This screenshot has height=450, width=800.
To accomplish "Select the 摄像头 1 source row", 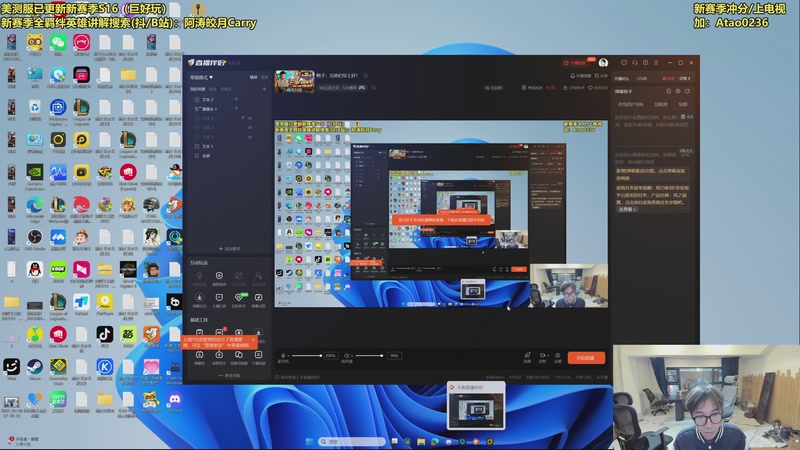I will pyautogui.click(x=230, y=109).
